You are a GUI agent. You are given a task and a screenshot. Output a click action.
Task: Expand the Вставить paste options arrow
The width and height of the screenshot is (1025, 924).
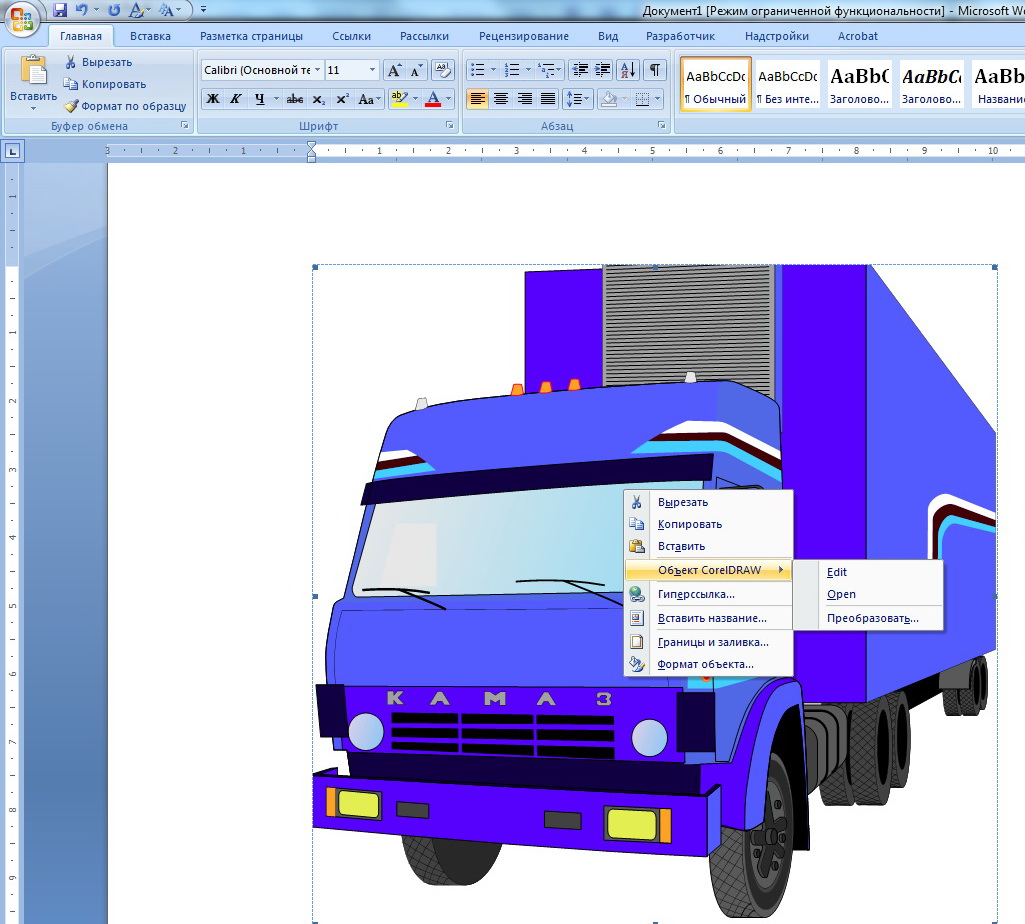pyautogui.click(x=33, y=109)
